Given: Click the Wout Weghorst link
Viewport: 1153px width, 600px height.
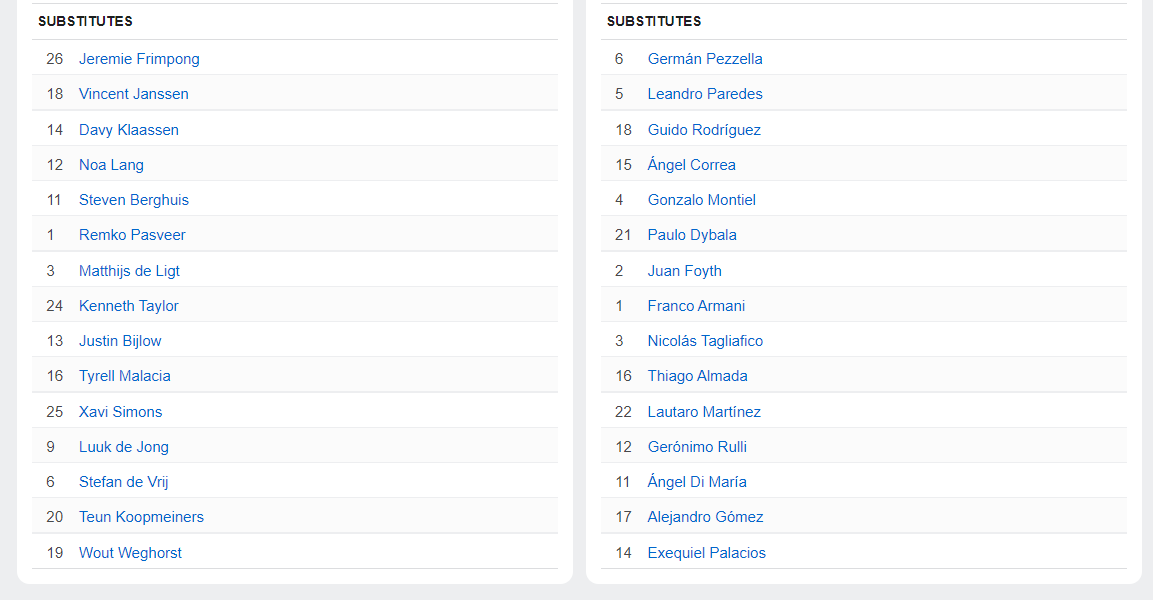Looking at the screenshot, I should 130,553.
